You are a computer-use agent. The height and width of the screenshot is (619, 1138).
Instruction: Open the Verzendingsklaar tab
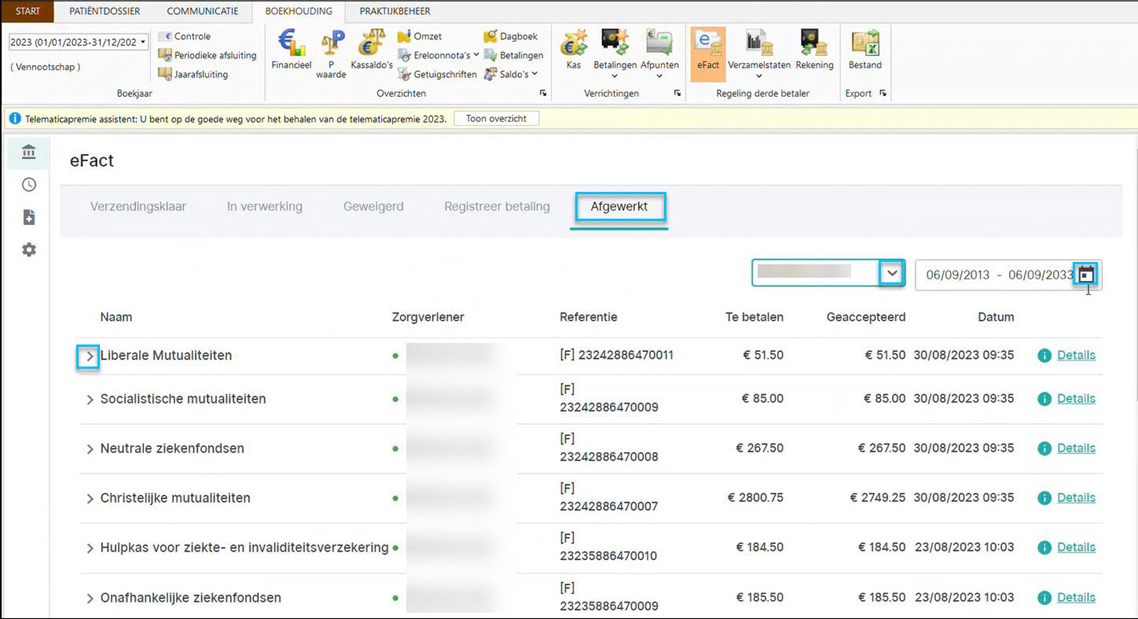pyautogui.click(x=138, y=207)
